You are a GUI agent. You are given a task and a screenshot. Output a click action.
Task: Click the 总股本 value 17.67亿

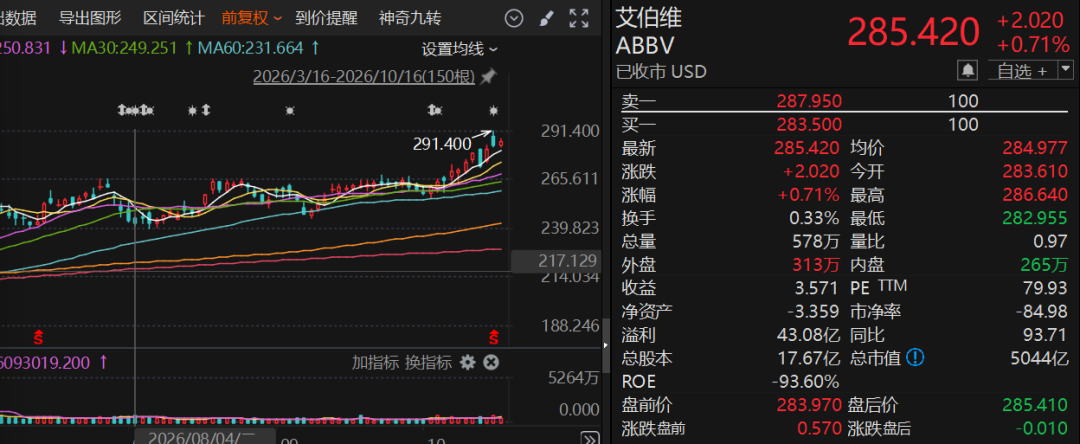[808, 359]
